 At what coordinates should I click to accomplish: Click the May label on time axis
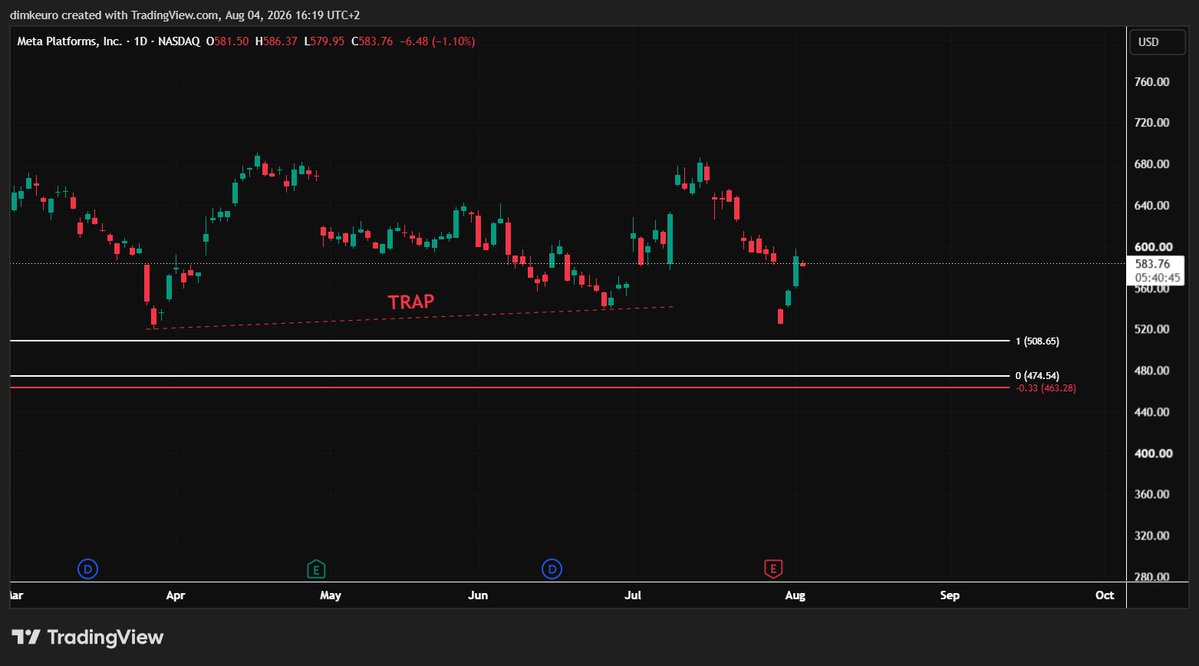coord(330,595)
